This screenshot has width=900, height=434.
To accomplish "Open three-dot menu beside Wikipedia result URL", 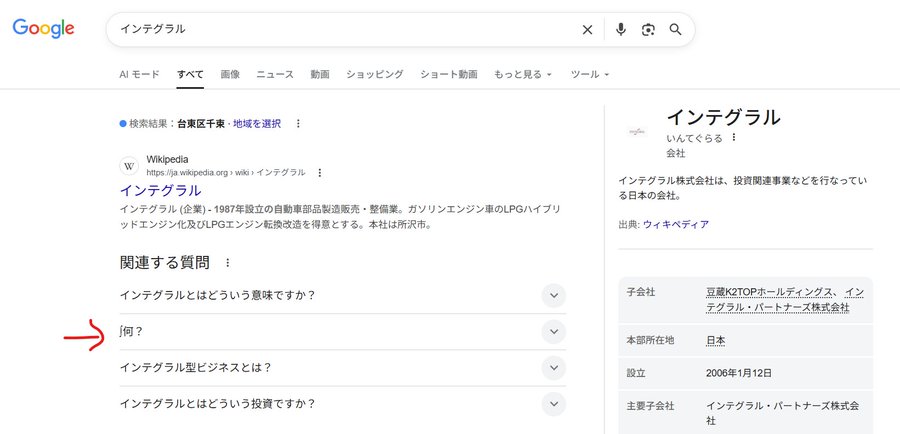I will [320, 173].
